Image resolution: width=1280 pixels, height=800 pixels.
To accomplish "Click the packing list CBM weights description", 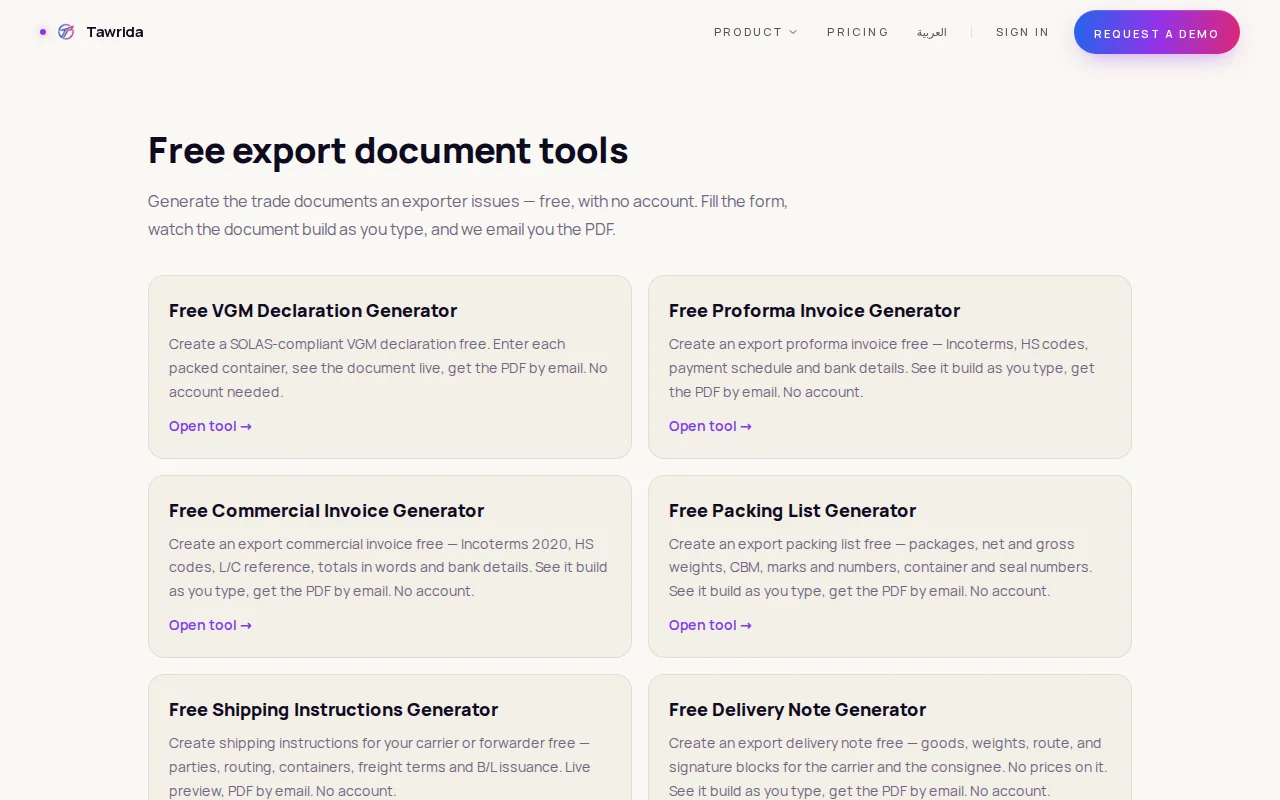I will pos(880,567).
